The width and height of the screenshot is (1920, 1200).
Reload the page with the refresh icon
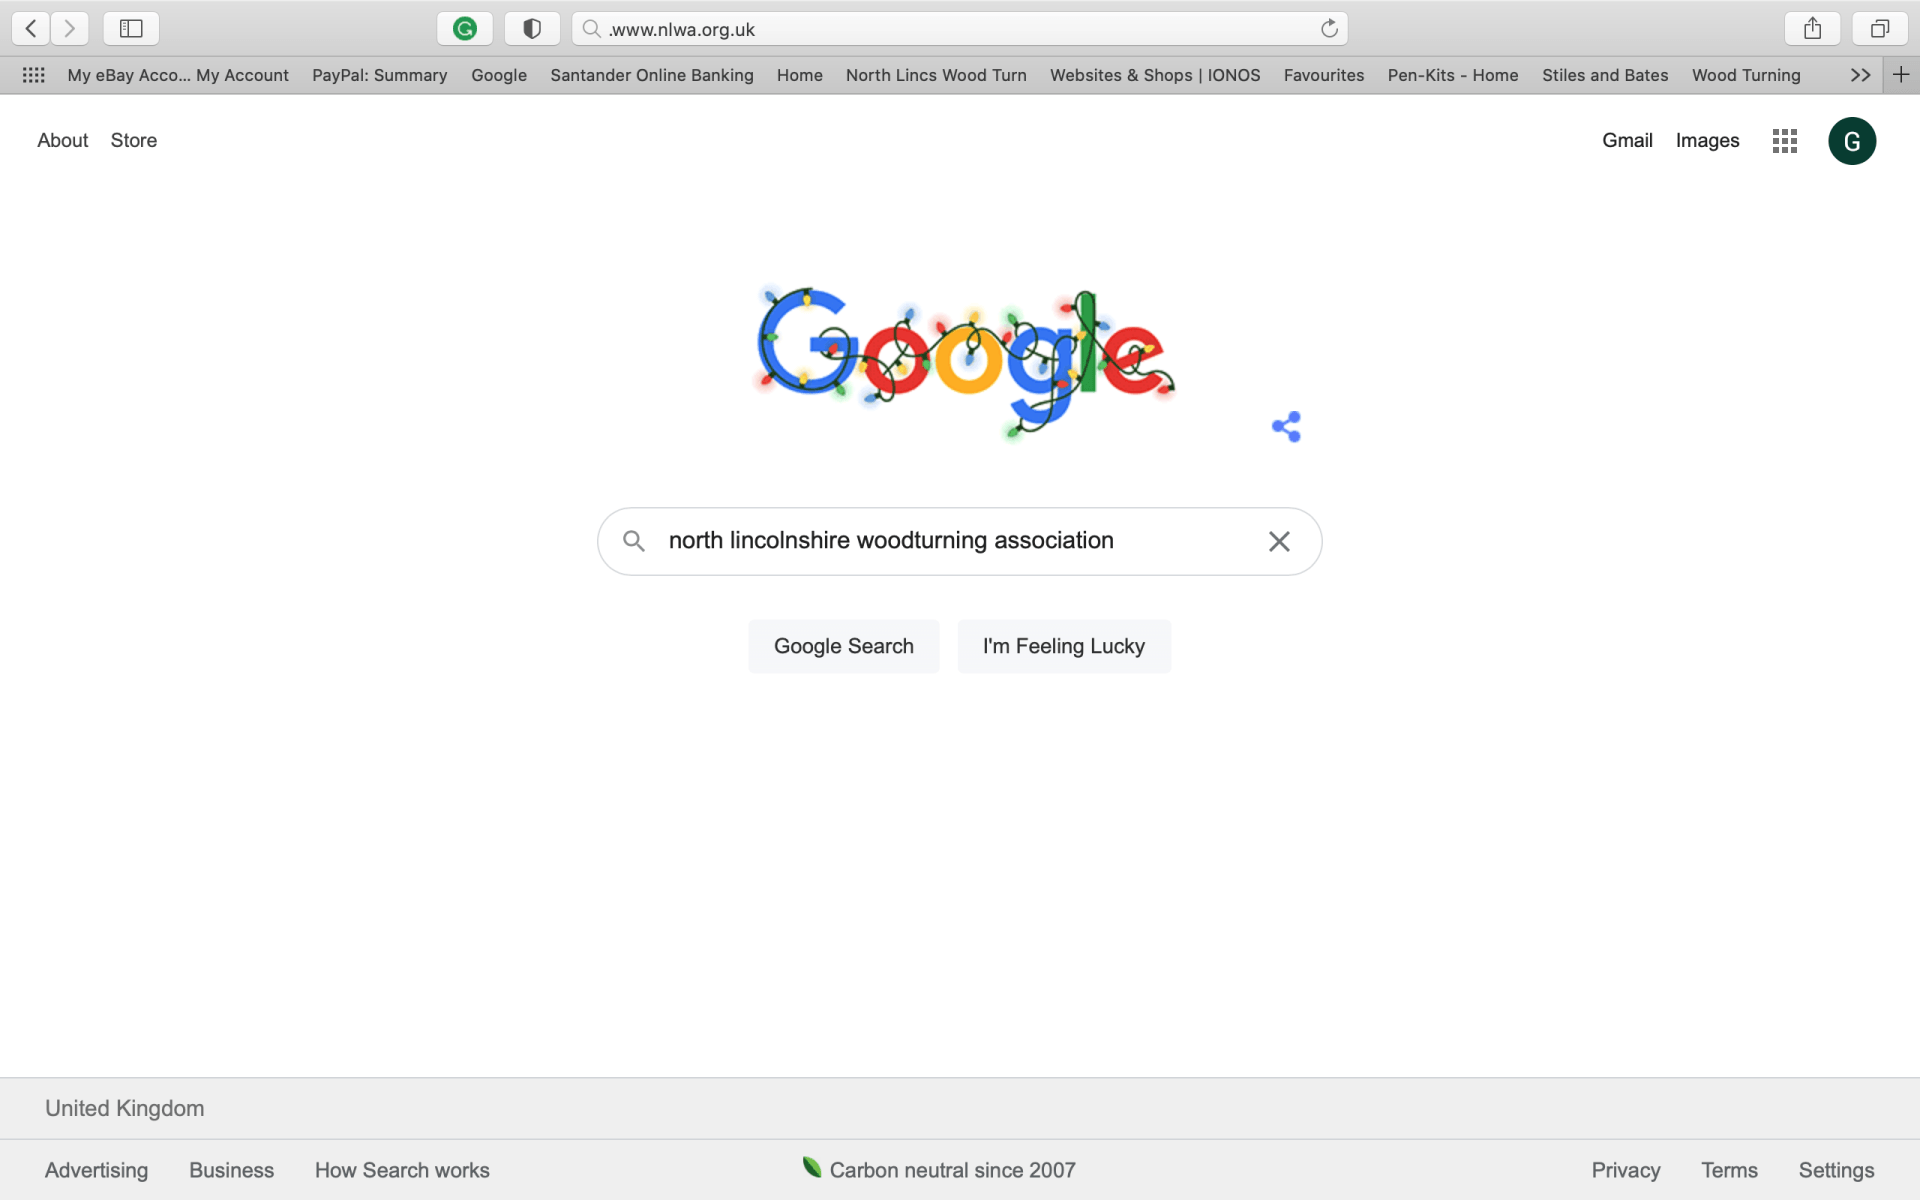pyautogui.click(x=1329, y=29)
